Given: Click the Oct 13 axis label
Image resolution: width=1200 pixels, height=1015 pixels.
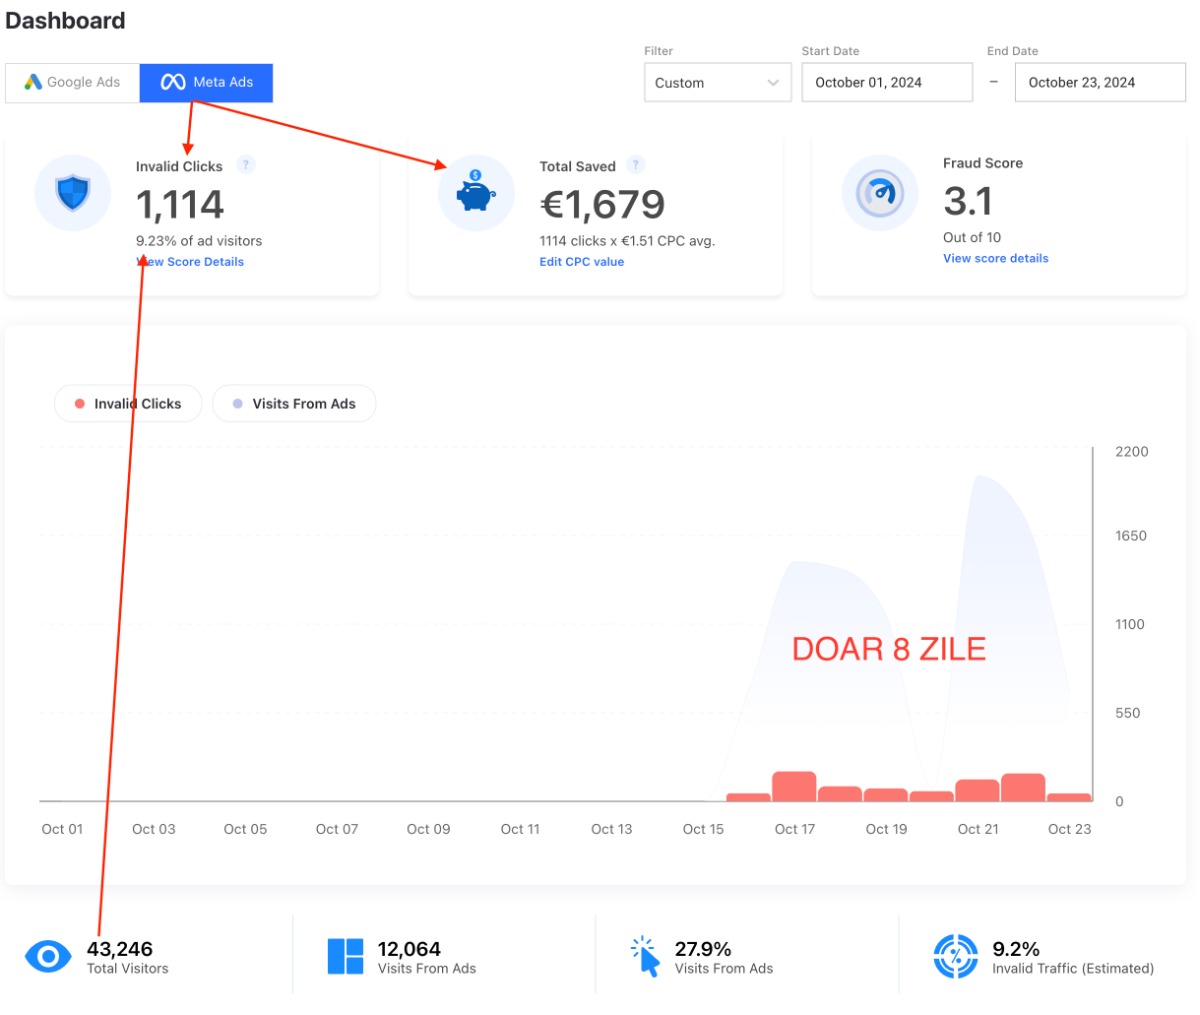Looking at the screenshot, I should point(611,829).
